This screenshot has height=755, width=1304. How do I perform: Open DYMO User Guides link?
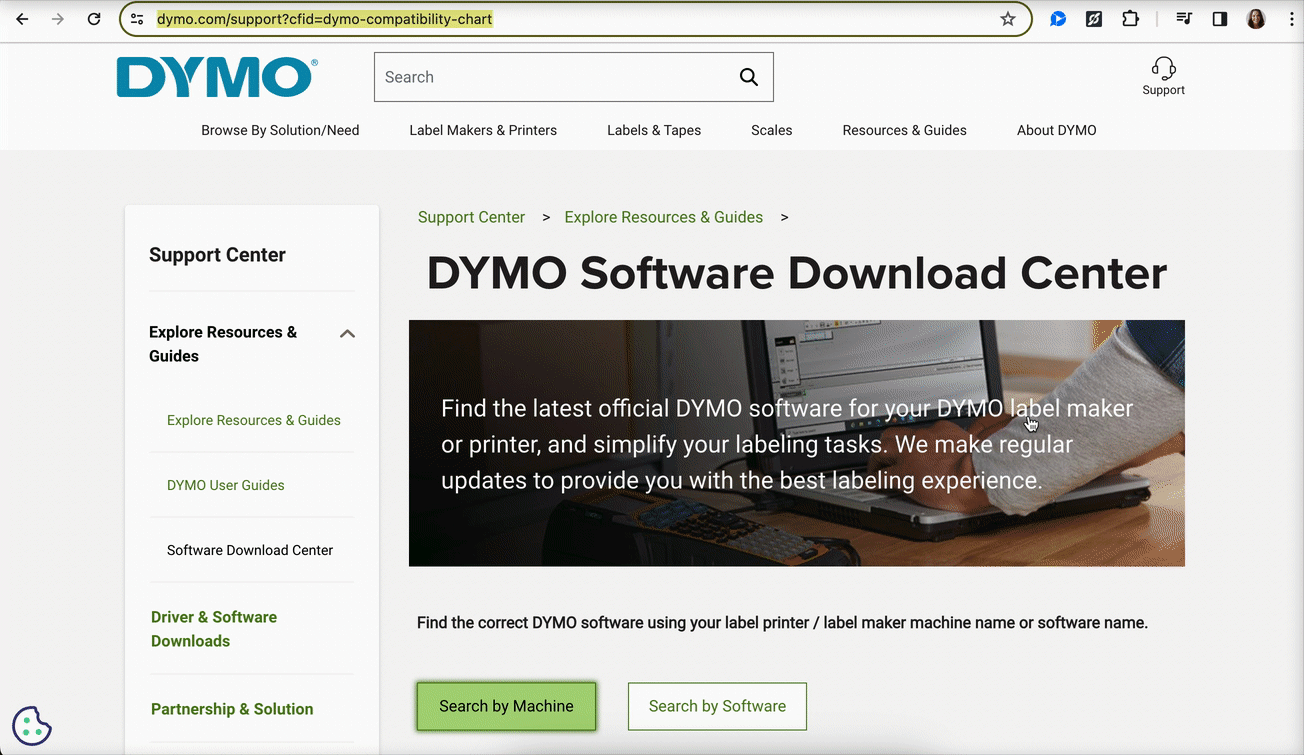click(x=226, y=485)
